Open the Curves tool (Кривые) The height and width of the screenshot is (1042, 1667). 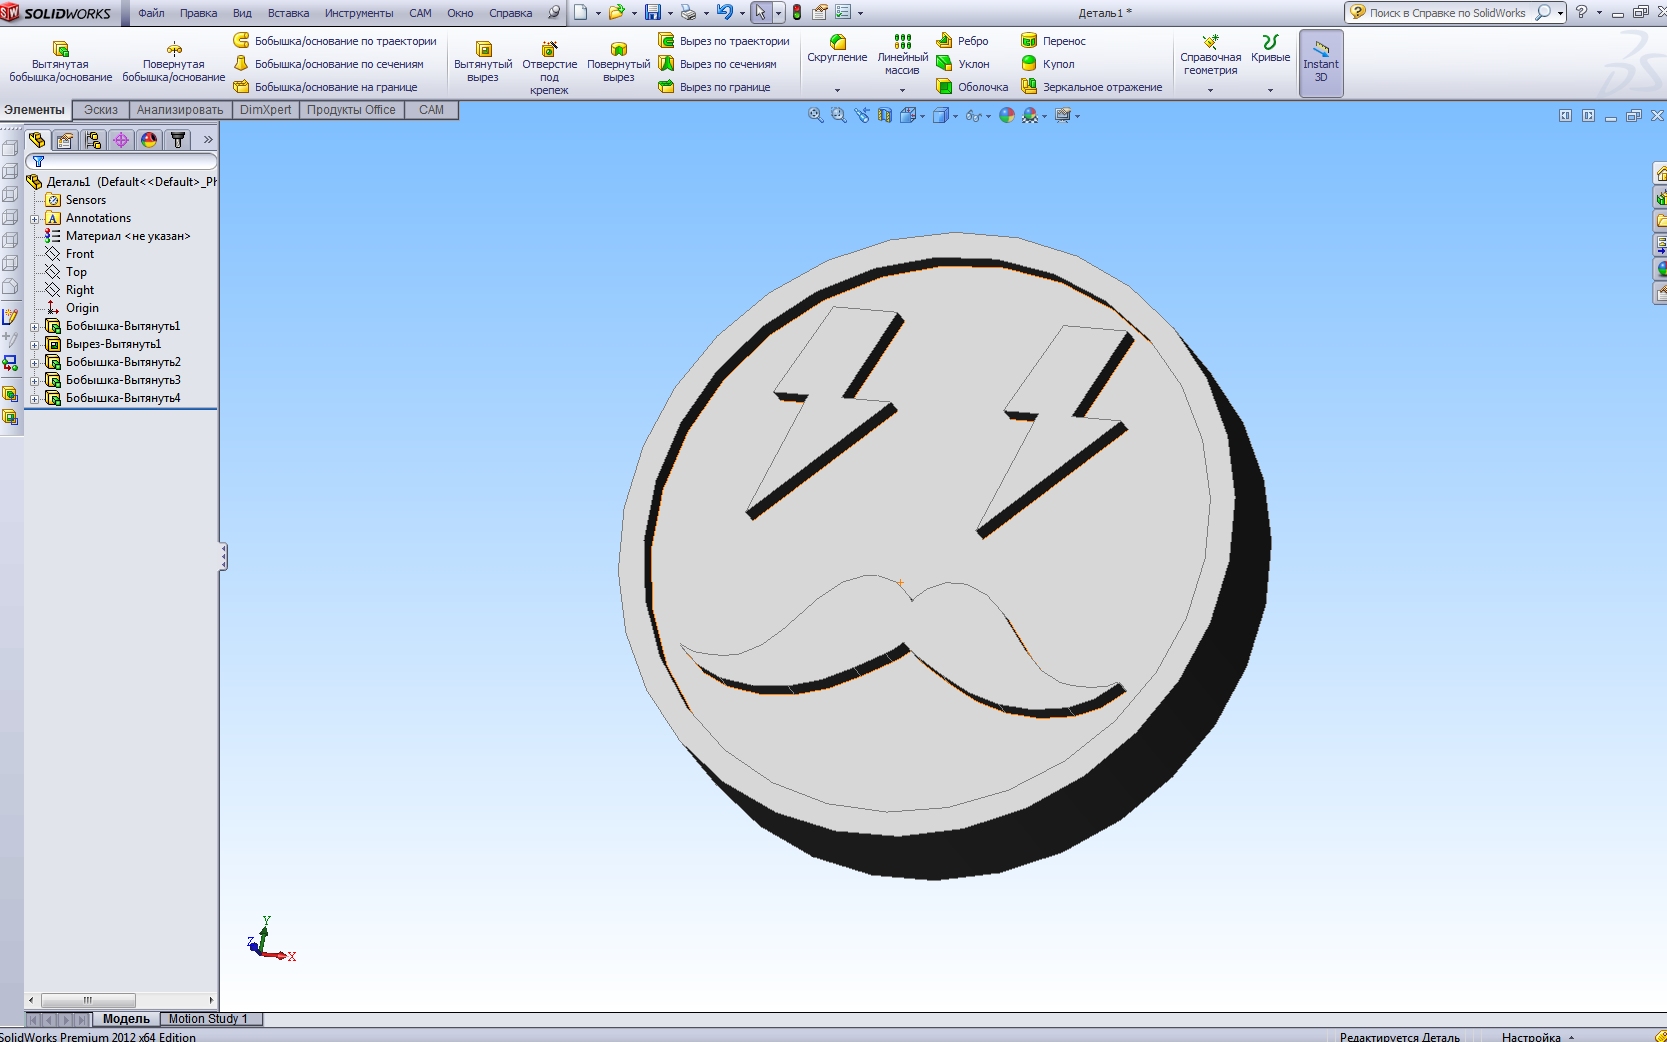click(1270, 49)
